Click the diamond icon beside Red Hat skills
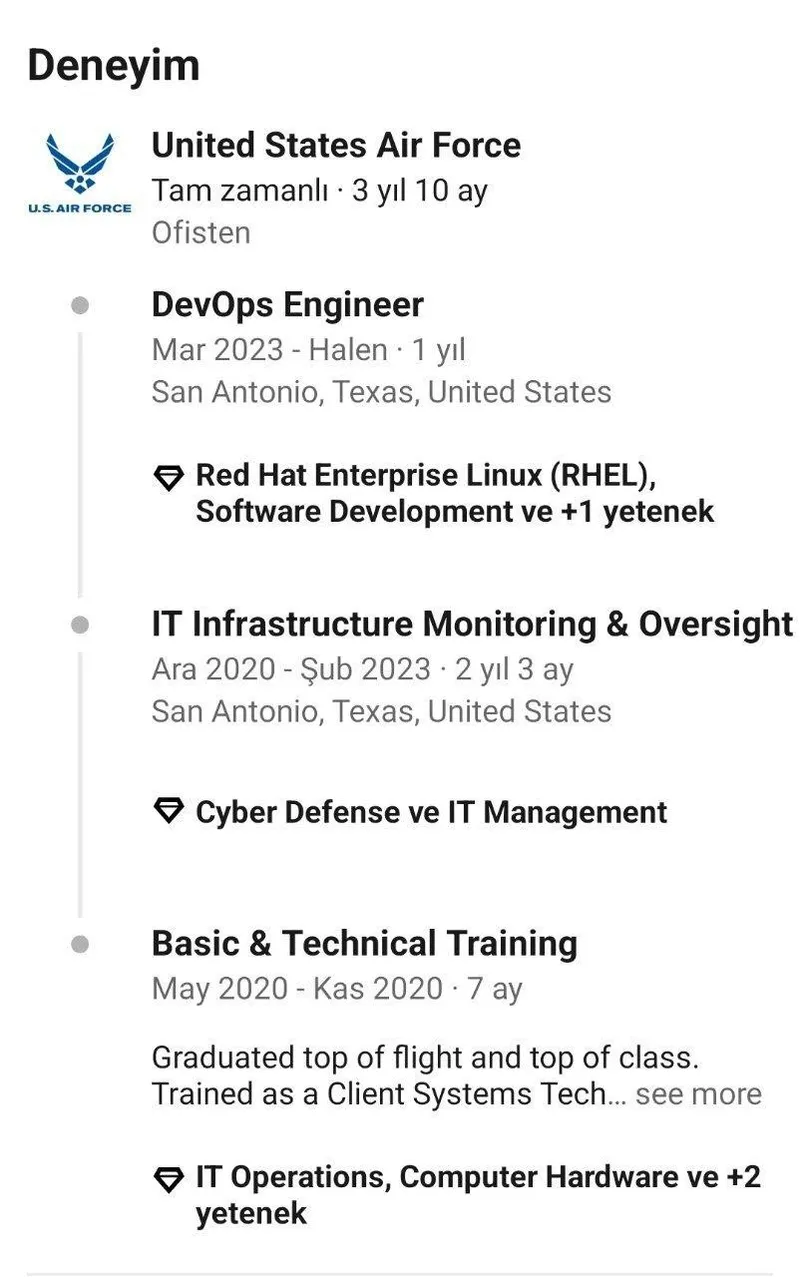 tap(168, 477)
